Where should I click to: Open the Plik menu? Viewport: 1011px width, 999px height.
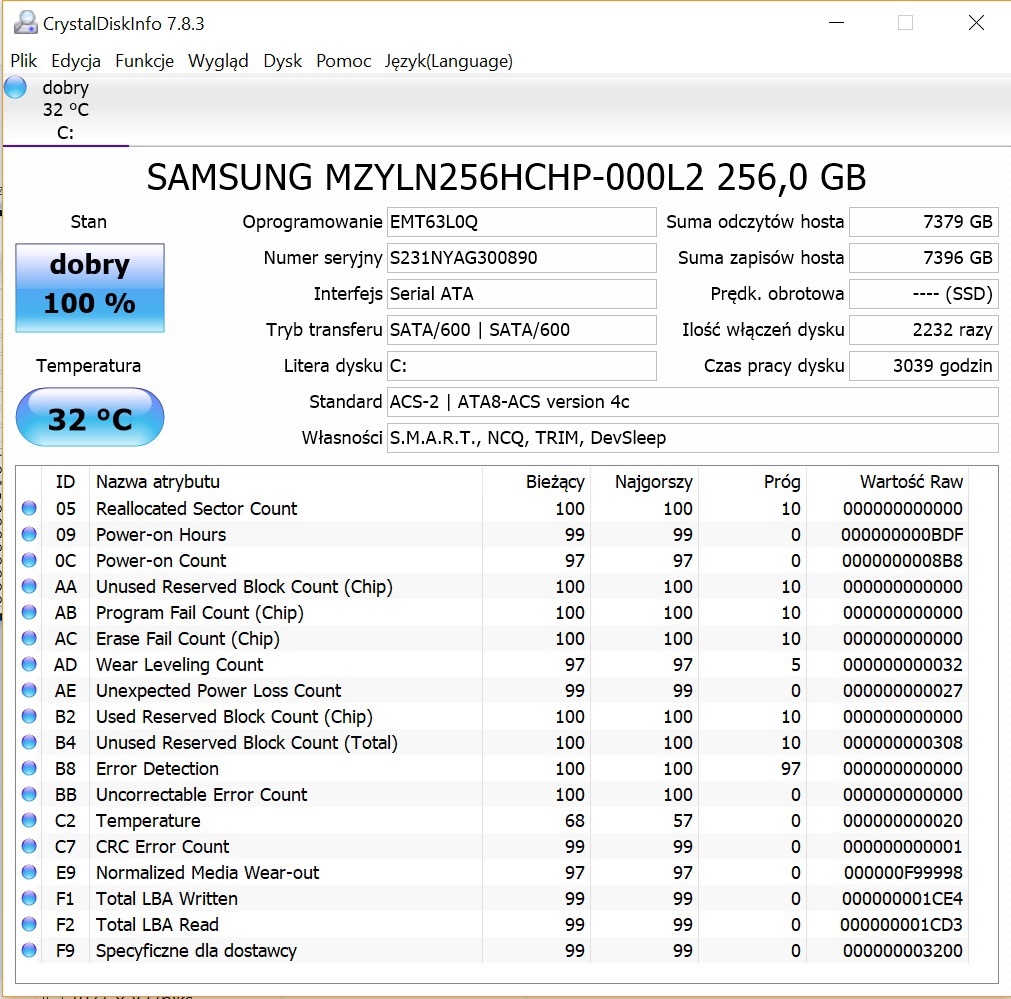(x=24, y=61)
